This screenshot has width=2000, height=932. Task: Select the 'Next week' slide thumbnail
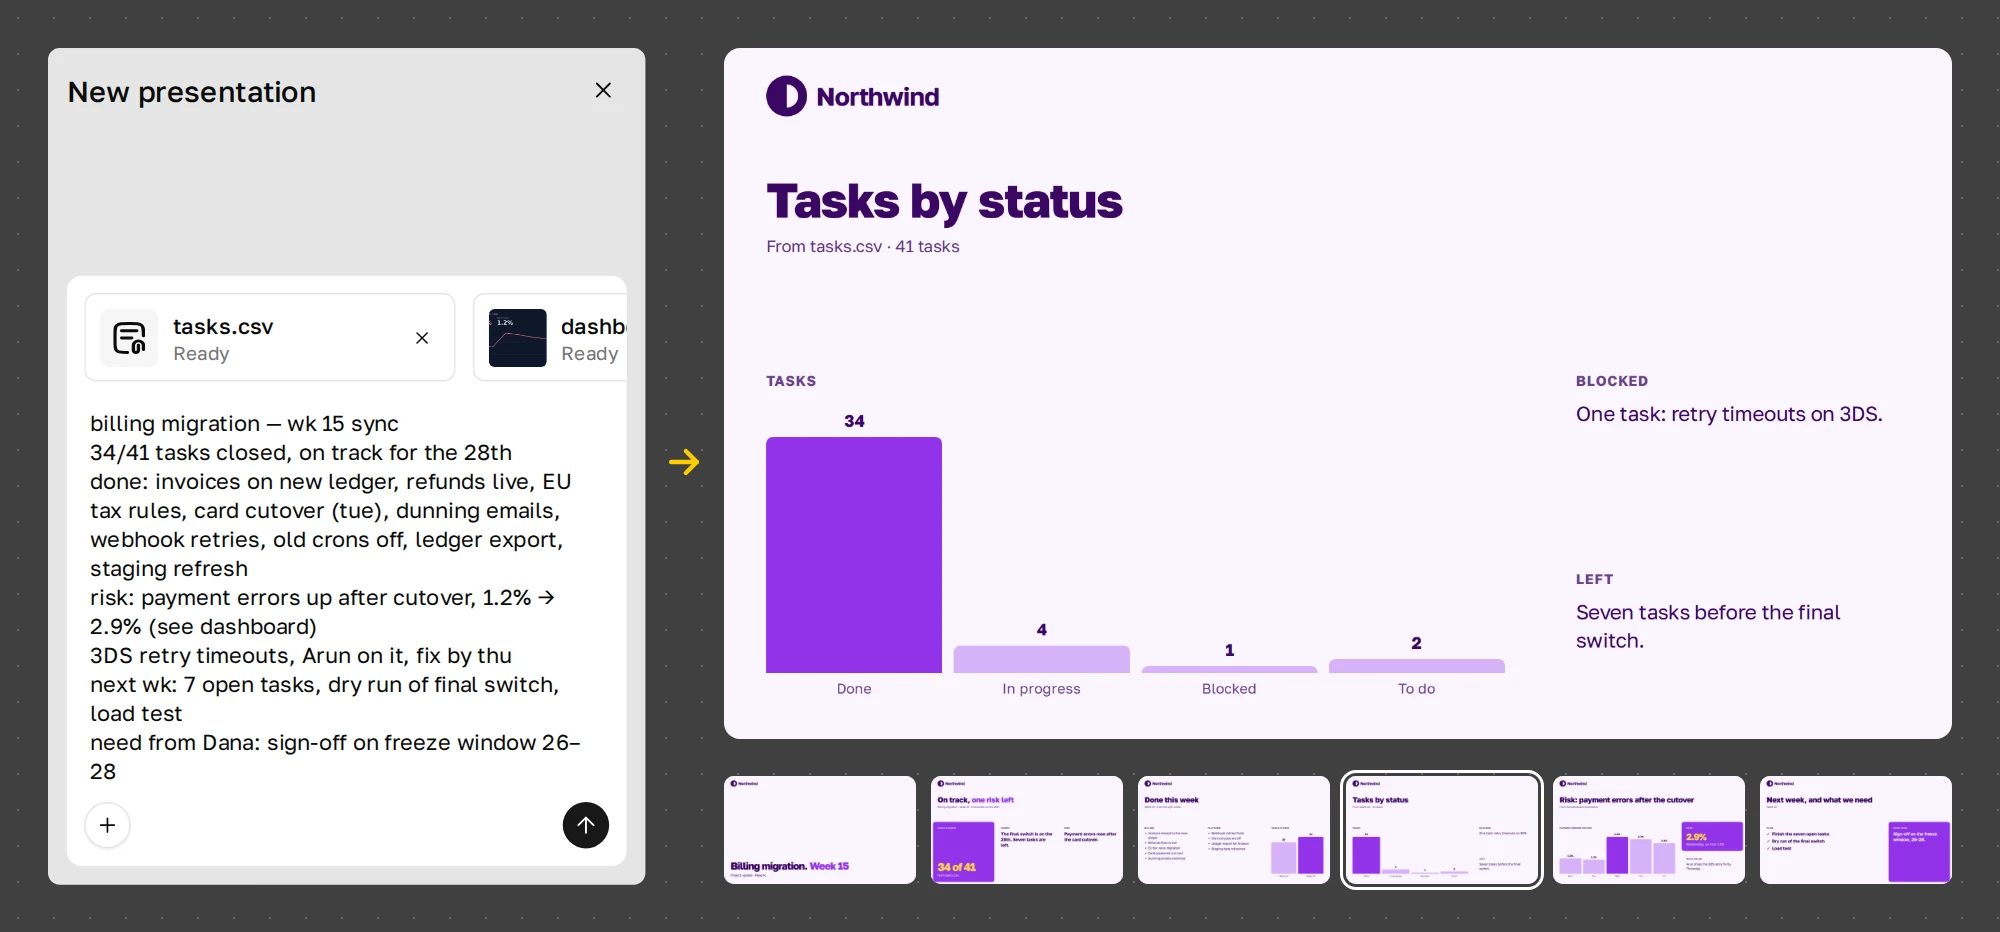1856,830
